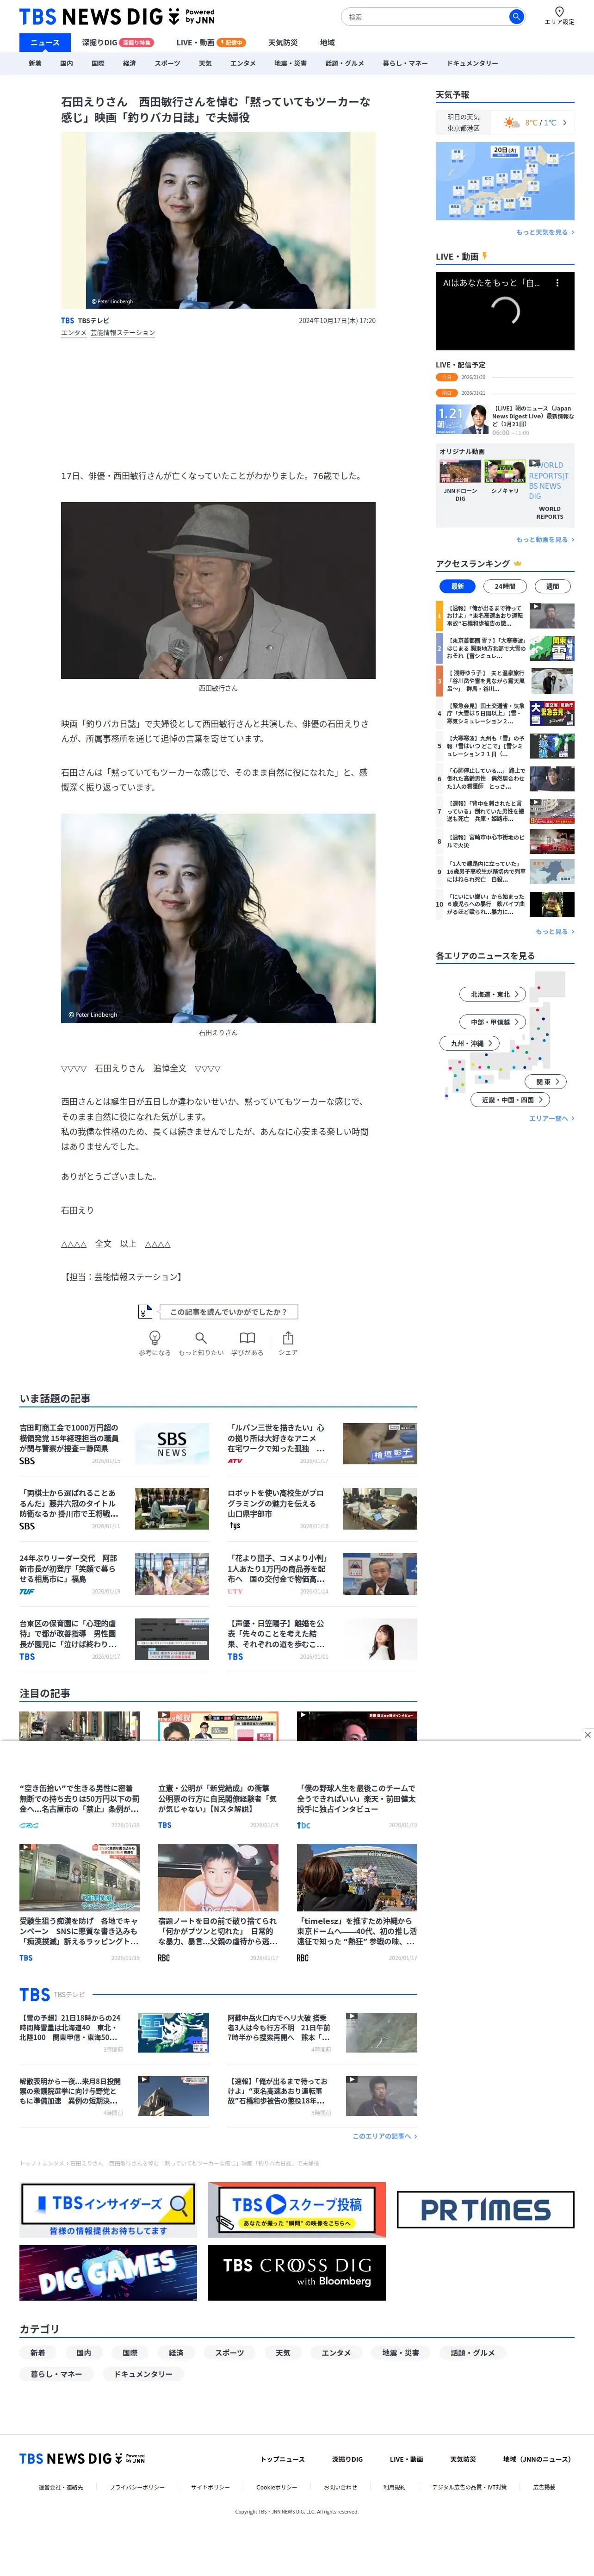
Task: Follow エリア一覧へ link
Action: click(x=552, y=1118)
